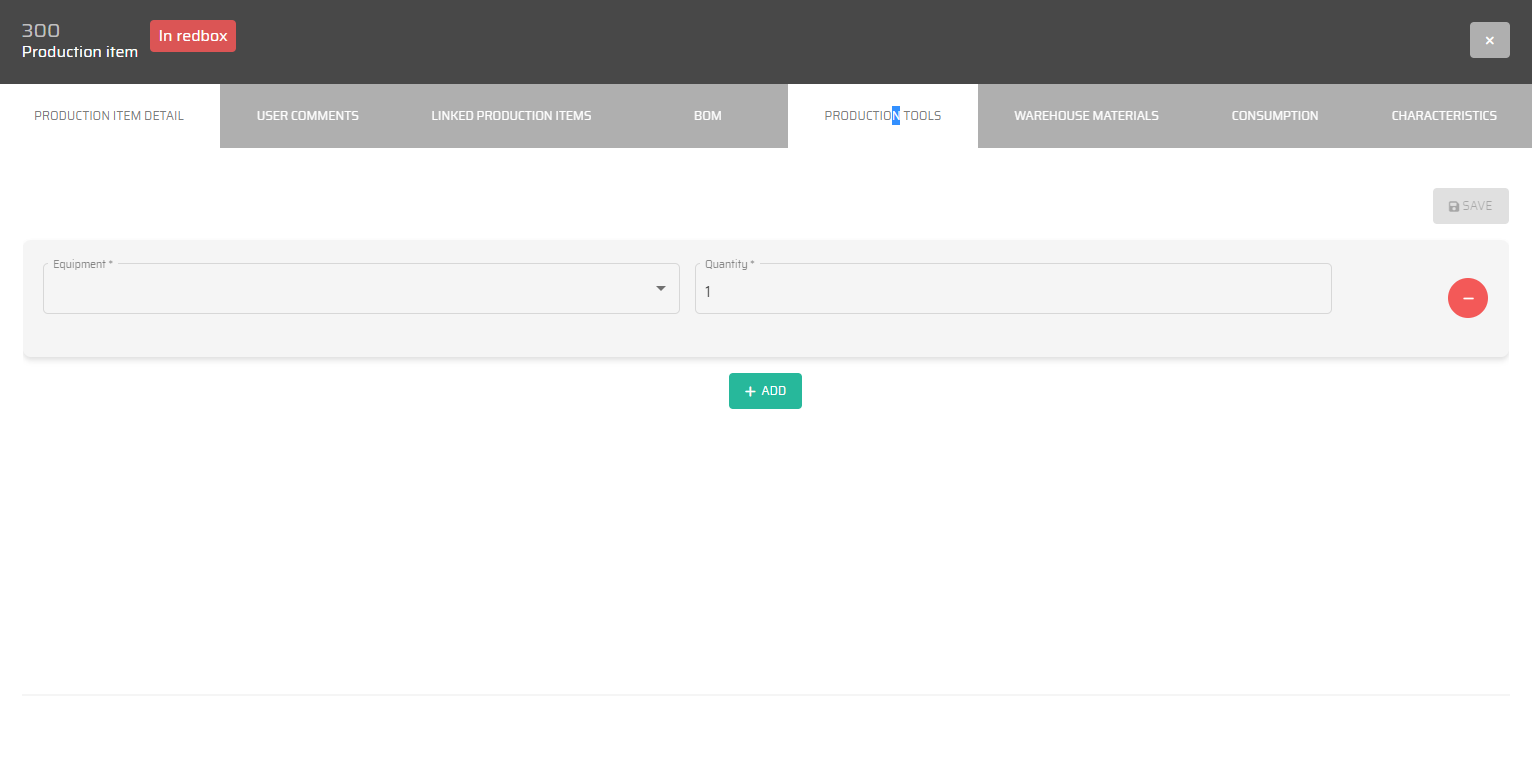Open the User Comments tab

point(307,116)
